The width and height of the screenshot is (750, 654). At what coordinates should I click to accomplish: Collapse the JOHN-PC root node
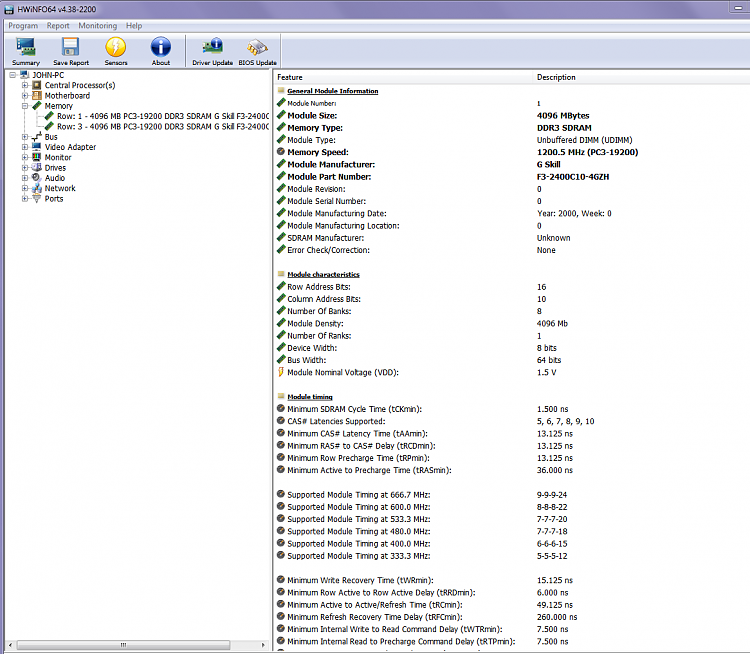(x=12, y=75)
